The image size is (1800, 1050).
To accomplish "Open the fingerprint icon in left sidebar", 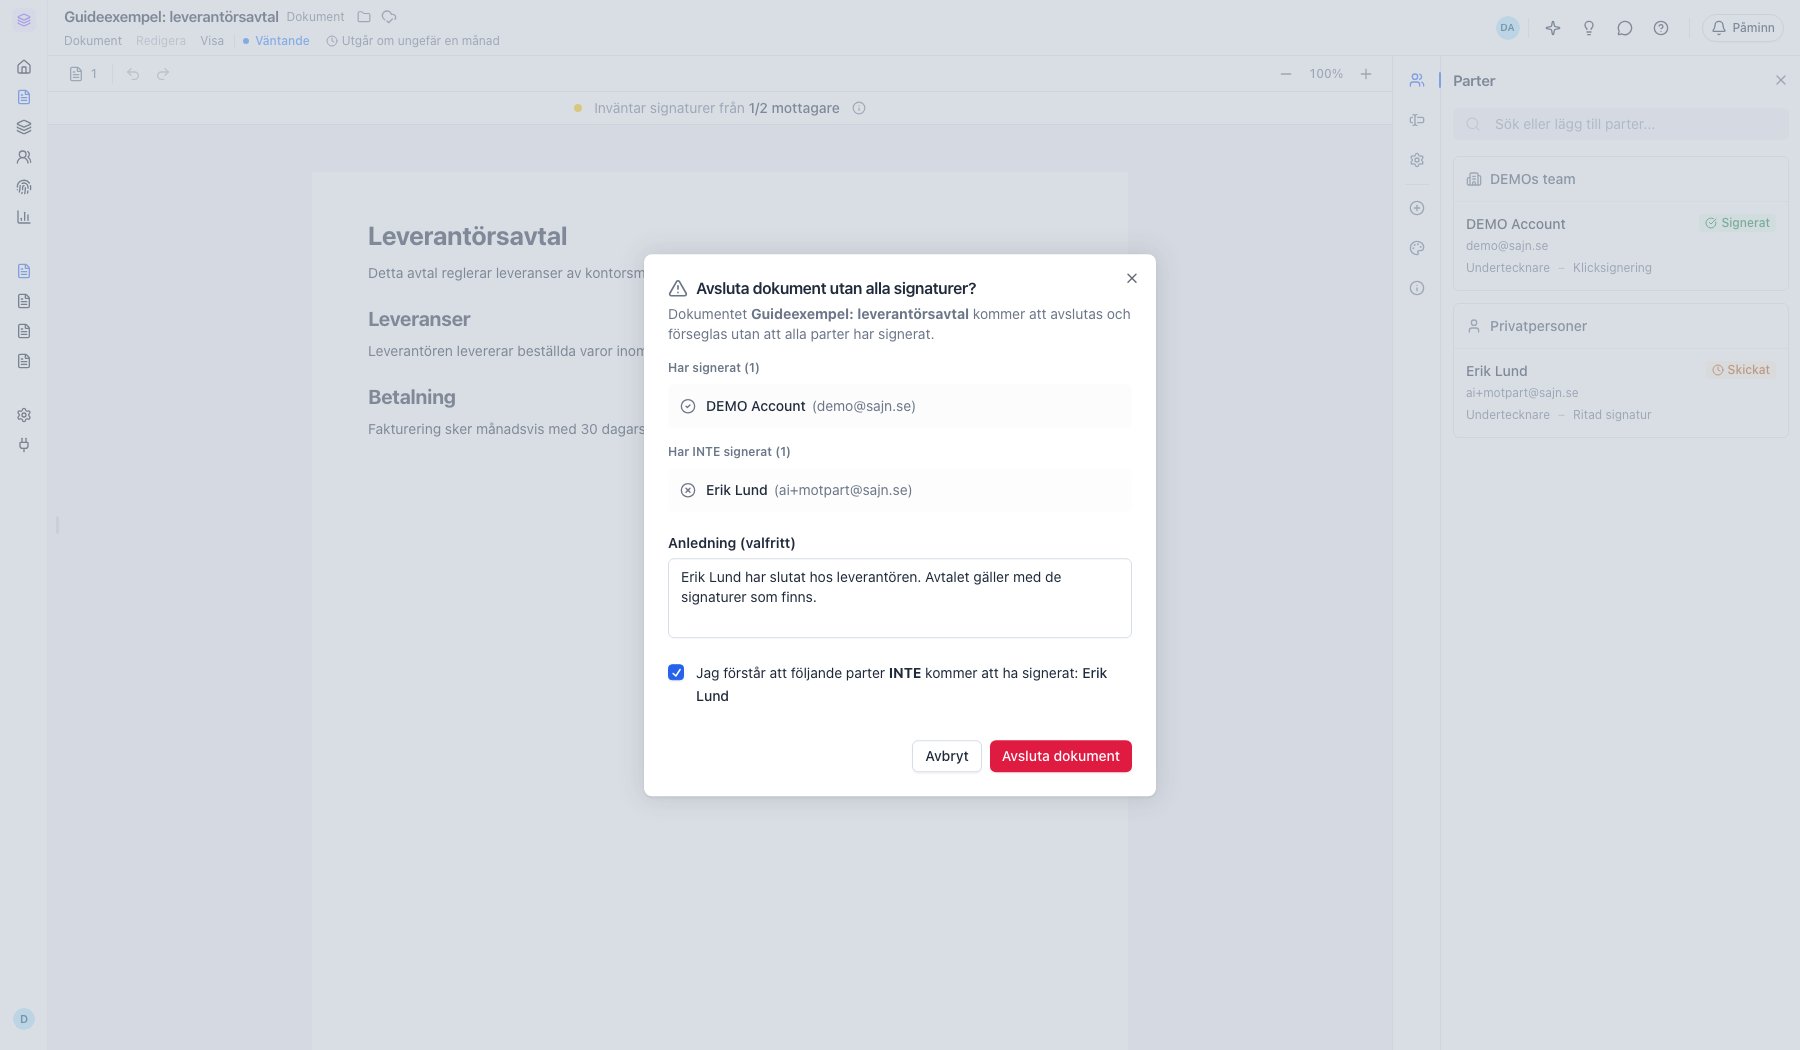I will click(24, 187).
